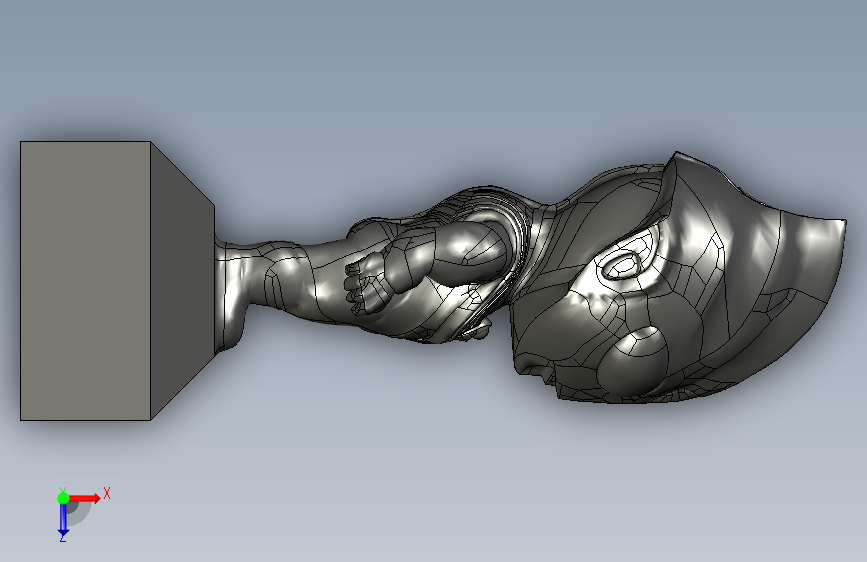Click the green Y axis dot on triad
Screen dimensions: 867x562
click(x=63, y=498)
